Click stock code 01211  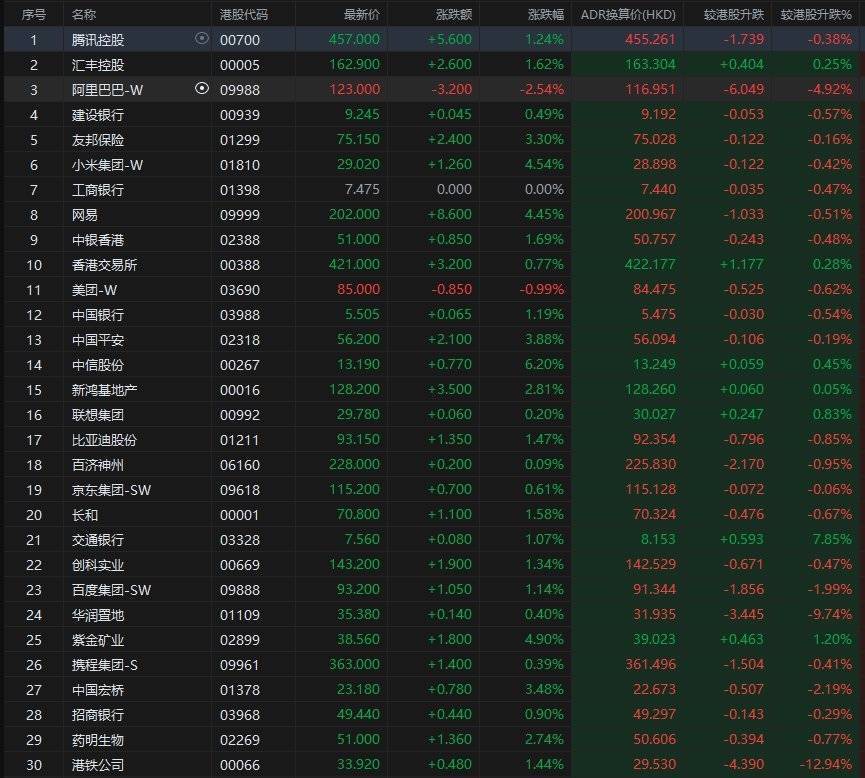(239, 440)
